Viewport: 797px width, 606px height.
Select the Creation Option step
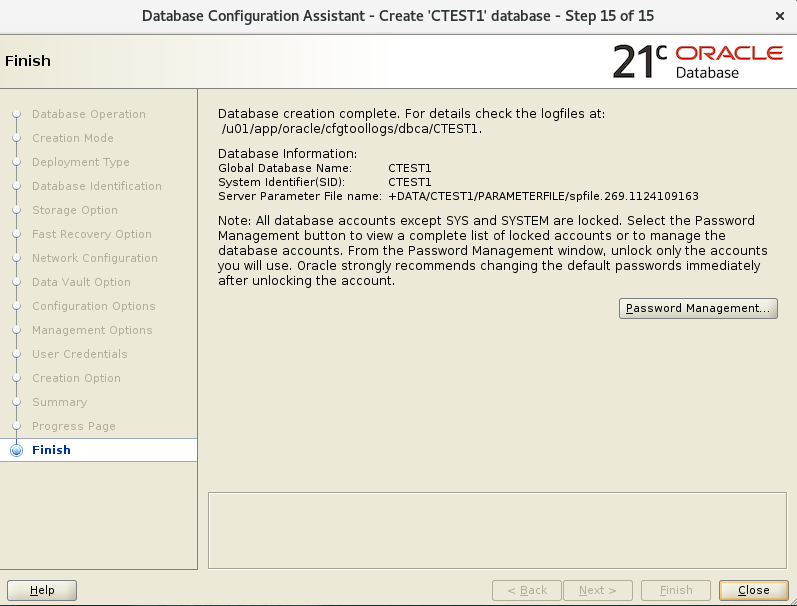(76, 378)
